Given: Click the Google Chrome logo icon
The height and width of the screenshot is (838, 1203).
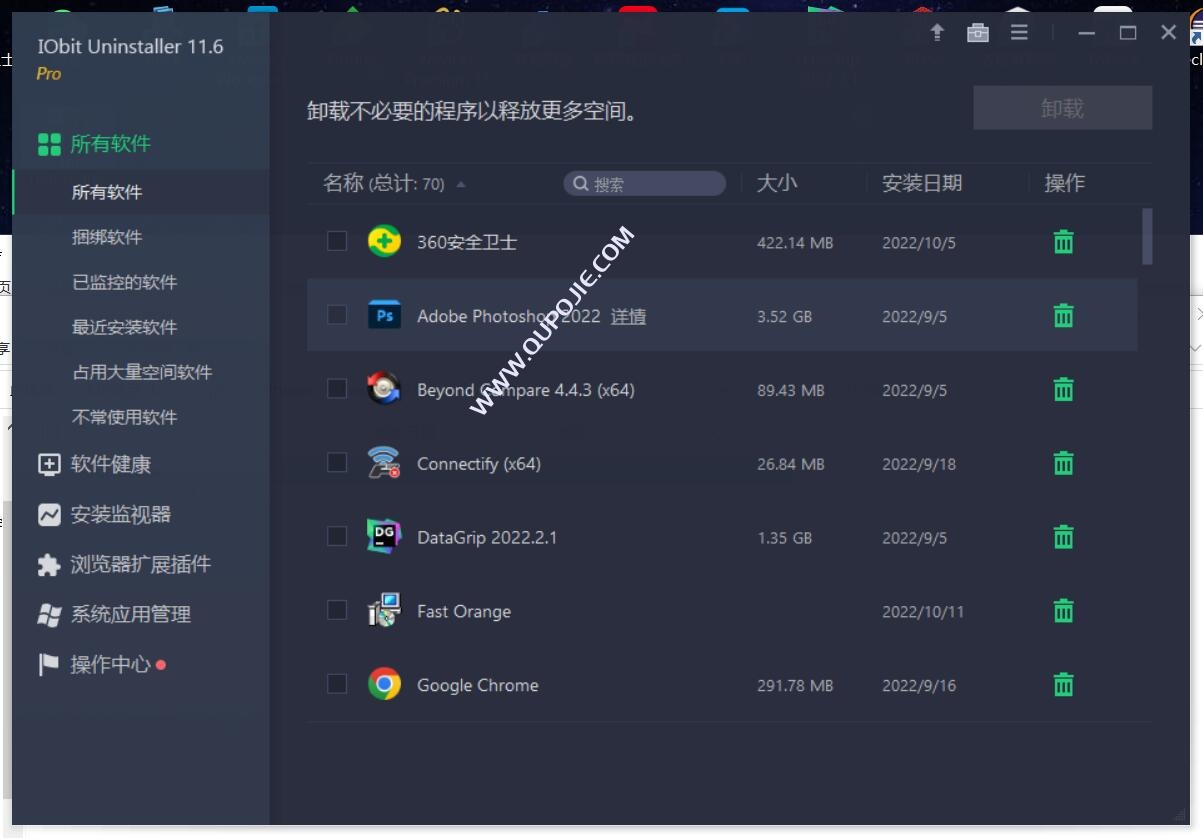Looking at the screenshot, I should 384,684.
